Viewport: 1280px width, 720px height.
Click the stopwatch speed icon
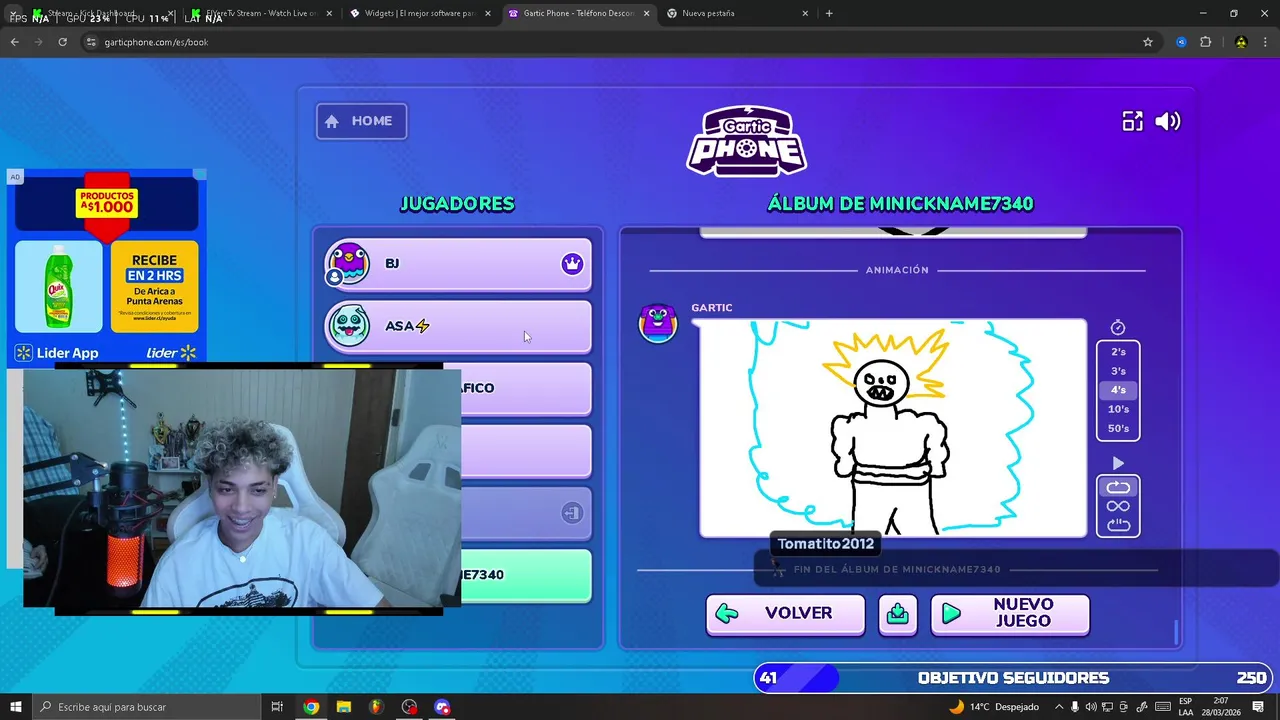tap(1118, 328)
